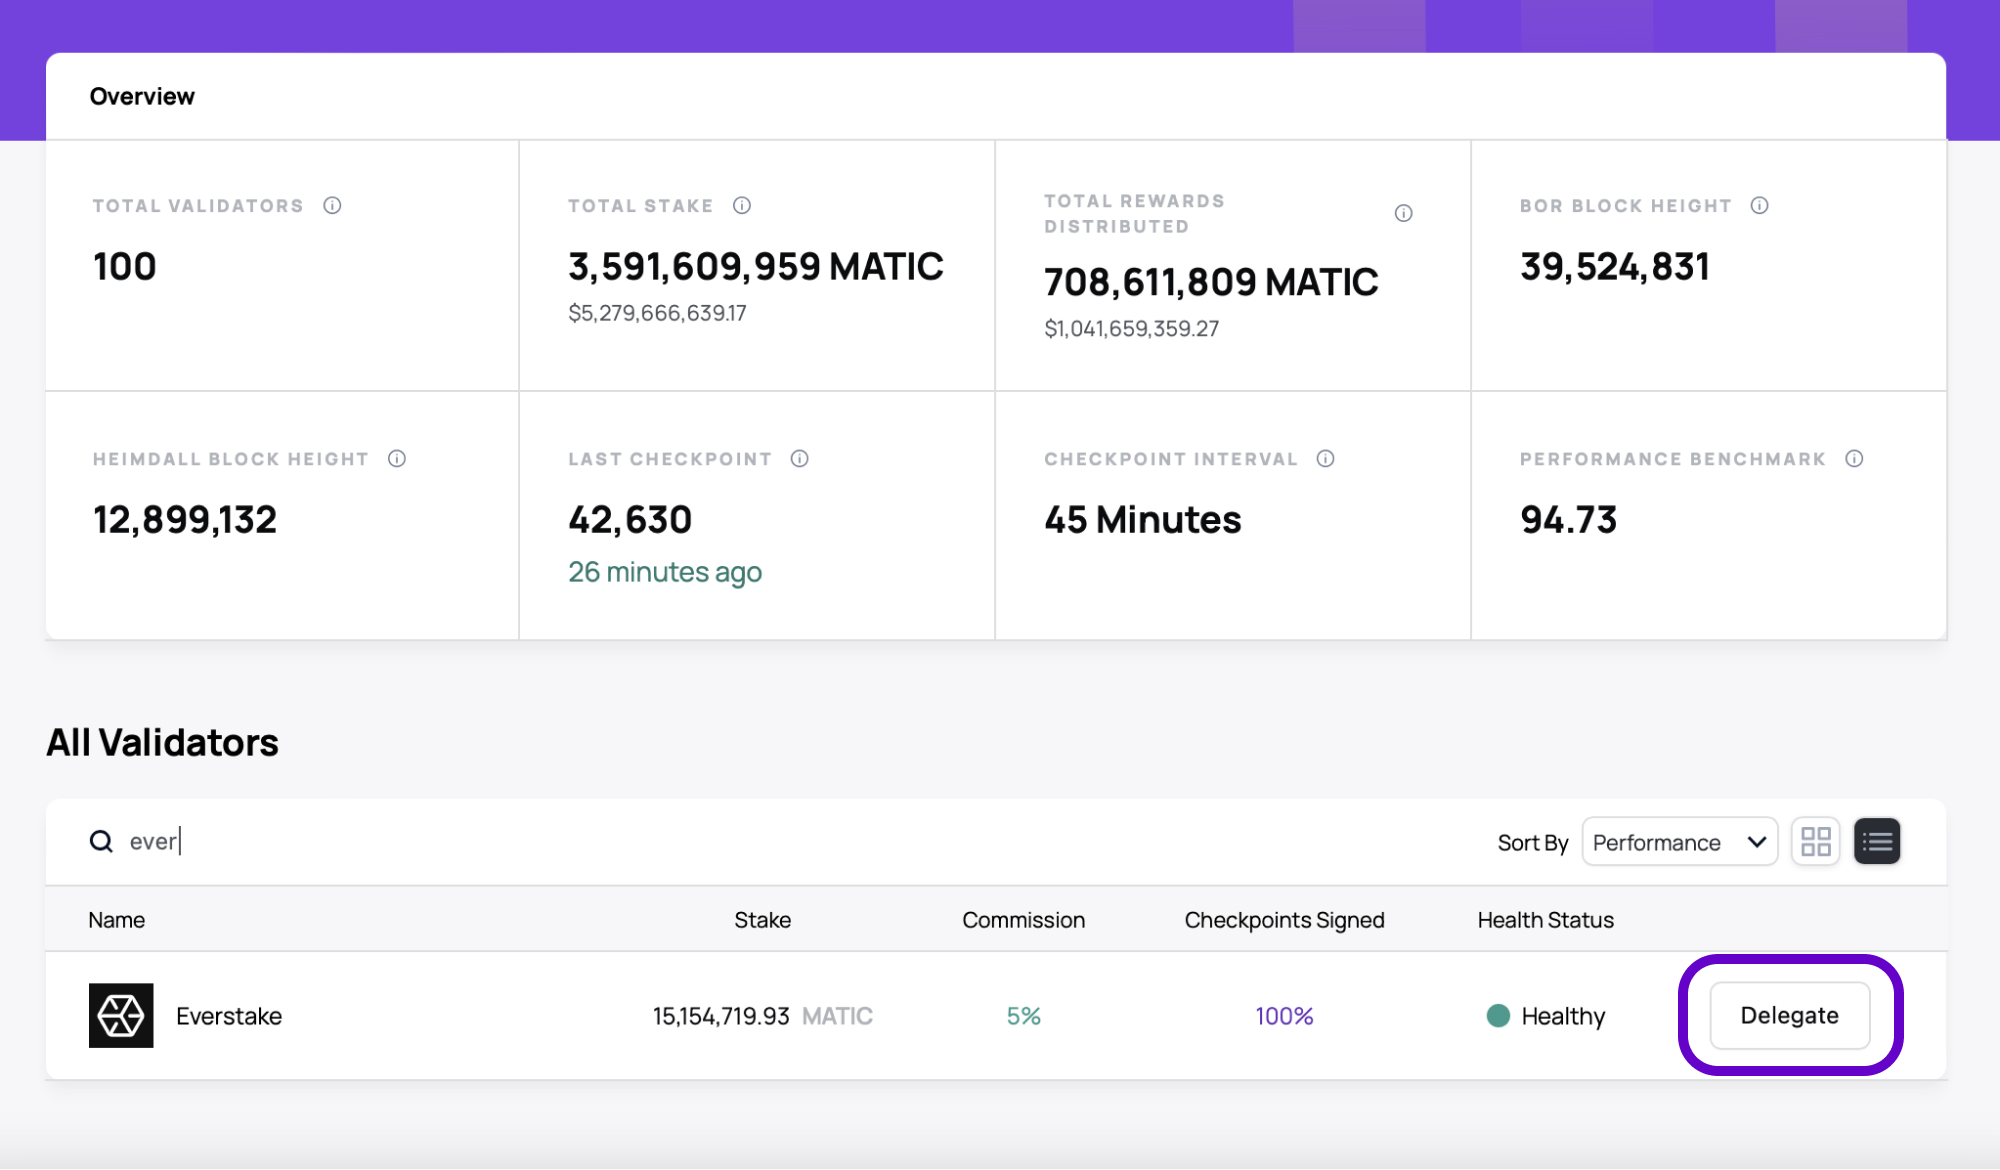Click the 15,154,719.93 MATIC stake value
The height and width of the screenshot is (1170, 2000).
click(x=763, y=1016)
